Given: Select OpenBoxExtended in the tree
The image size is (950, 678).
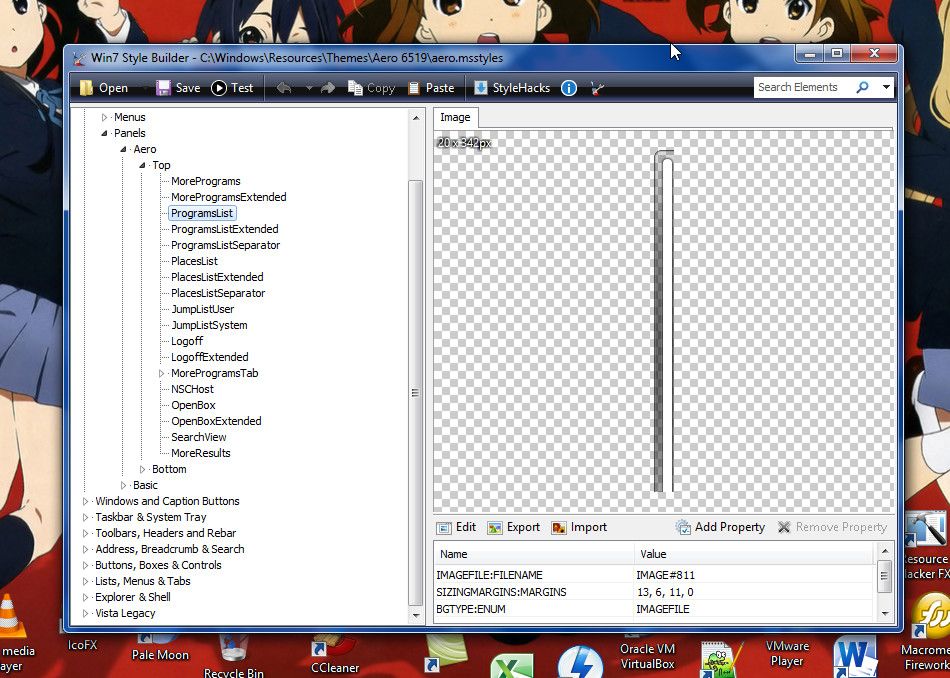Looking at the screenshot, I should pyautogui.click(x=216, y=421).
